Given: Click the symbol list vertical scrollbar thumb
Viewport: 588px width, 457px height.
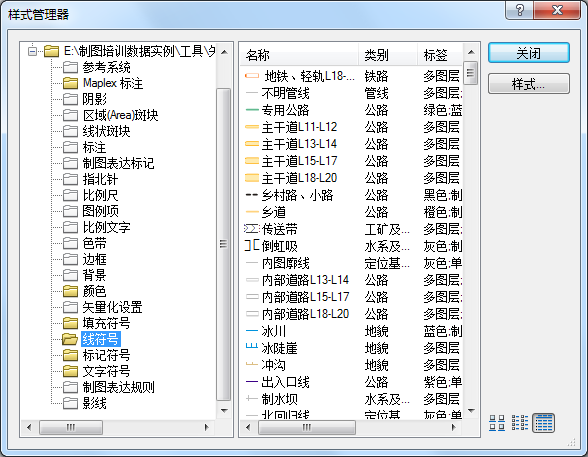Looking at the screenshot, I should point(471,73).
